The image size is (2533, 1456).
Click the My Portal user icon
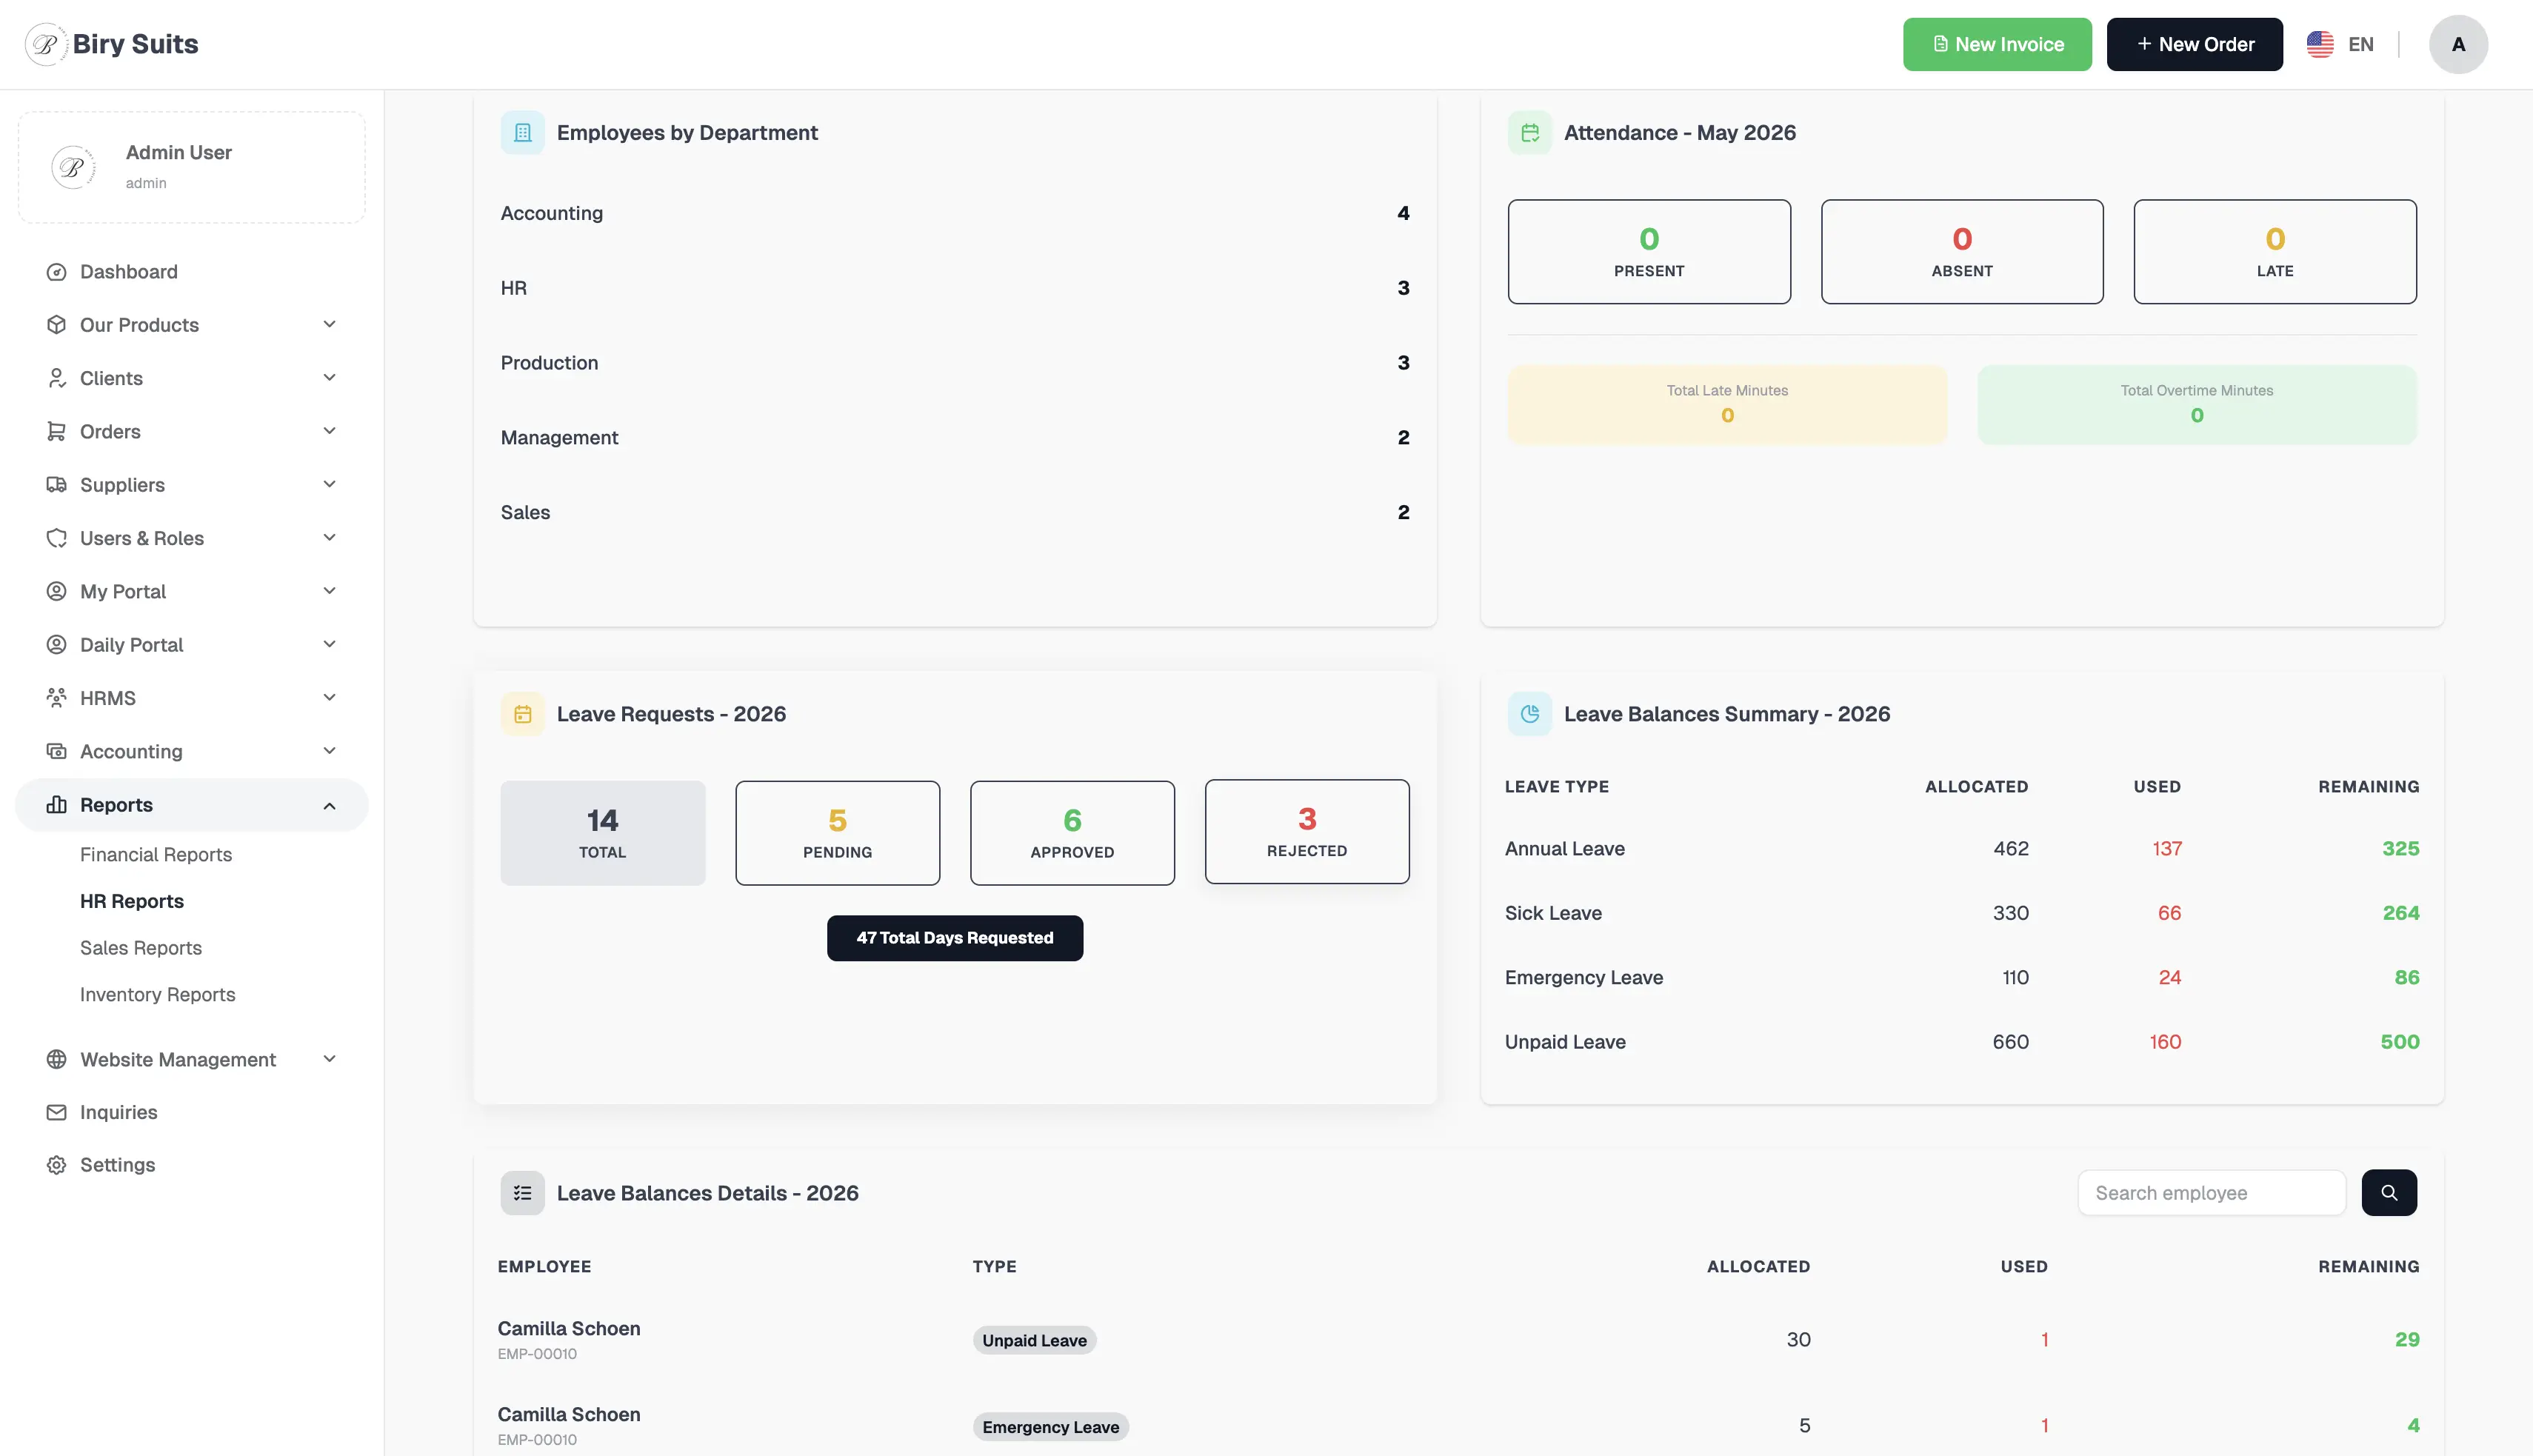click(x=57, y=591)
